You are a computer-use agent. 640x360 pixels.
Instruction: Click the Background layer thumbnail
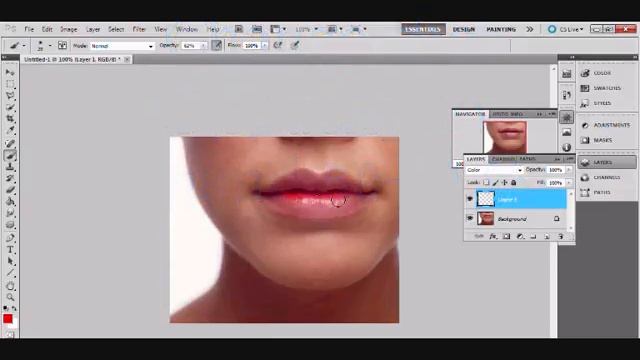click(485, 218)
